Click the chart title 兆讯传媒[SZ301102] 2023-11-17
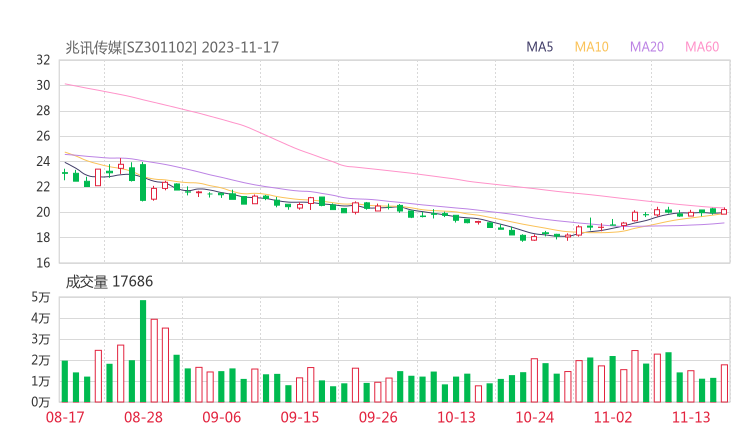 click(172, 47)
